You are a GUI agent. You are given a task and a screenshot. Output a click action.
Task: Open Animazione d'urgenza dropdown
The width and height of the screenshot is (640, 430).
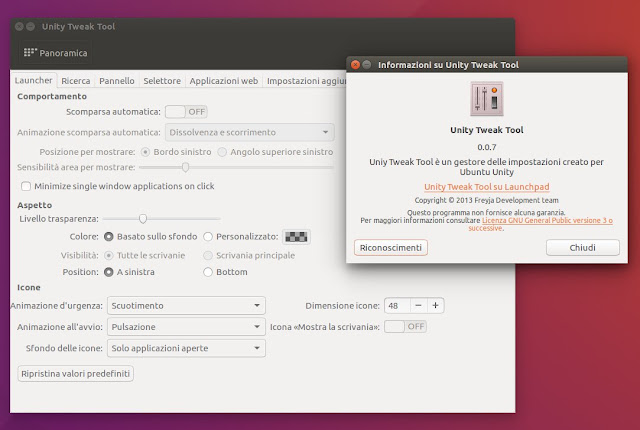coord(186,306)
